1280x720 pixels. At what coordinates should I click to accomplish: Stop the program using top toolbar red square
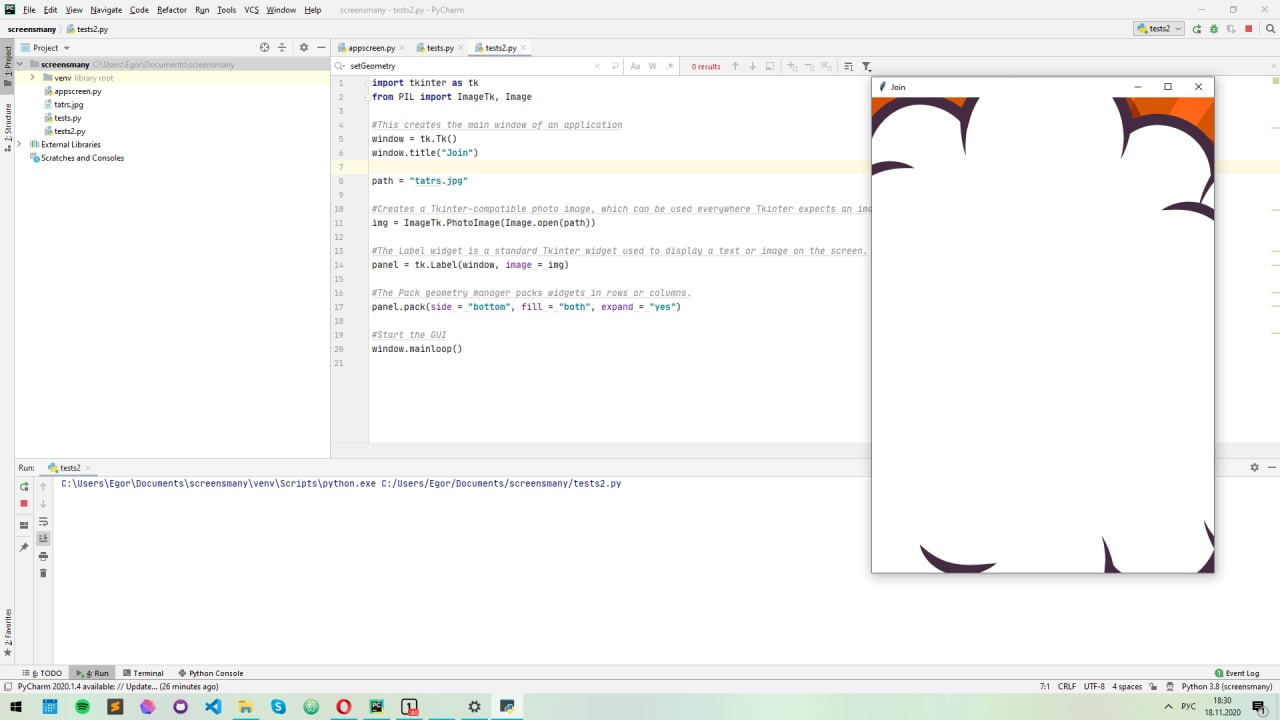pyautogui.click(x=1248, y=29)
